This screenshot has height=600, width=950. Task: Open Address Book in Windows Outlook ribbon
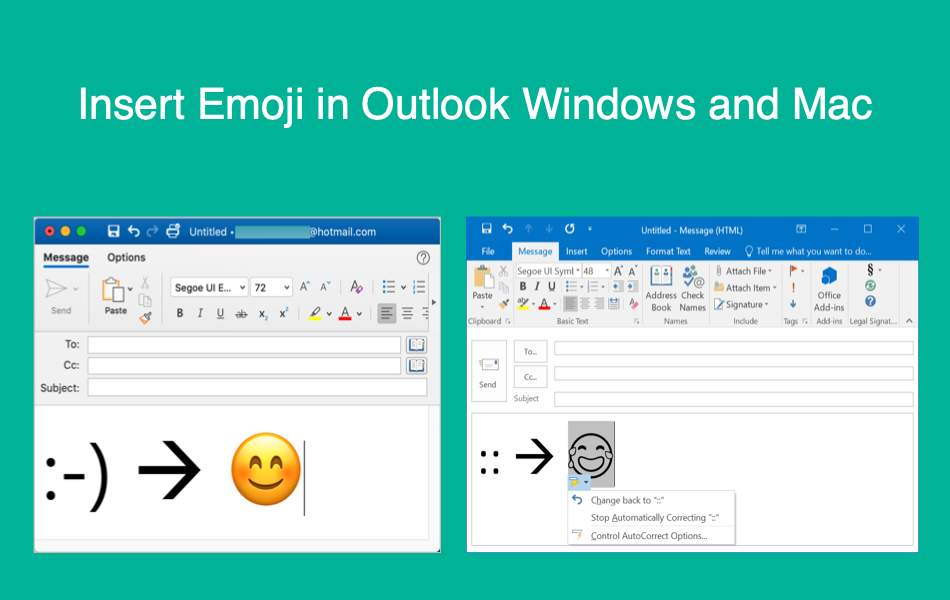[661, 289]
